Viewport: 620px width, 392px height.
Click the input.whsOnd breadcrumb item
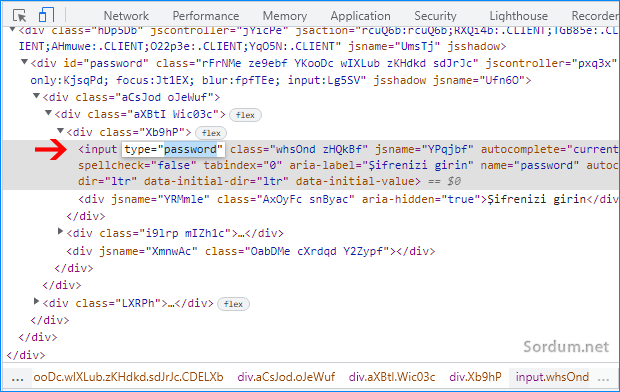tap(552, 377)
